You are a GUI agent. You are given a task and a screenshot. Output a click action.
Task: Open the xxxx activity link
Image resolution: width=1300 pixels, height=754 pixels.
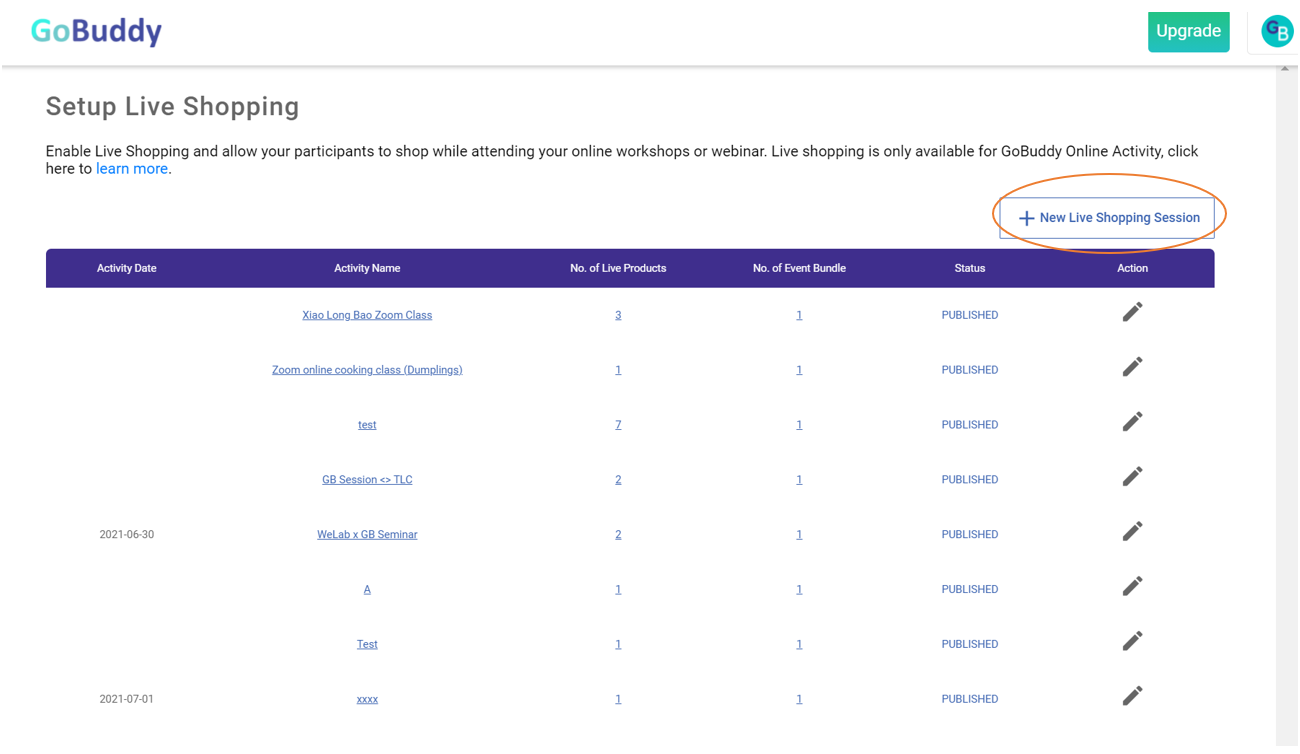(367, 700)
